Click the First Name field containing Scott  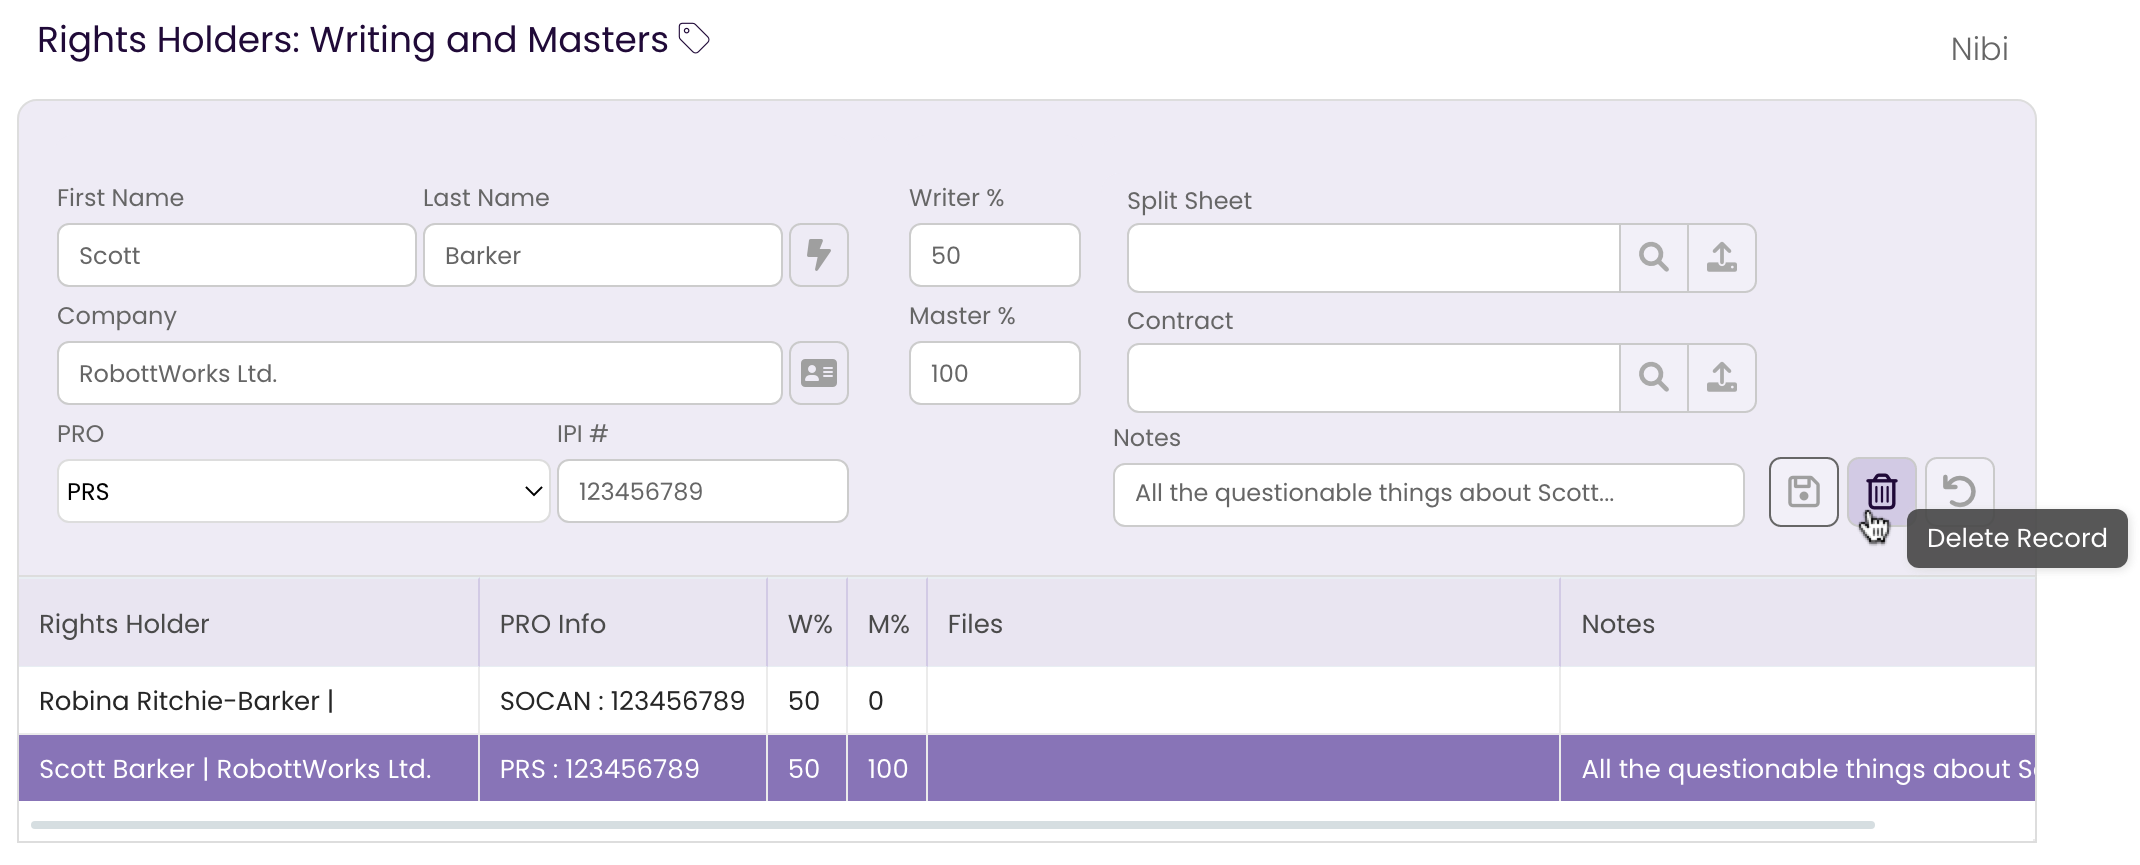237,255
